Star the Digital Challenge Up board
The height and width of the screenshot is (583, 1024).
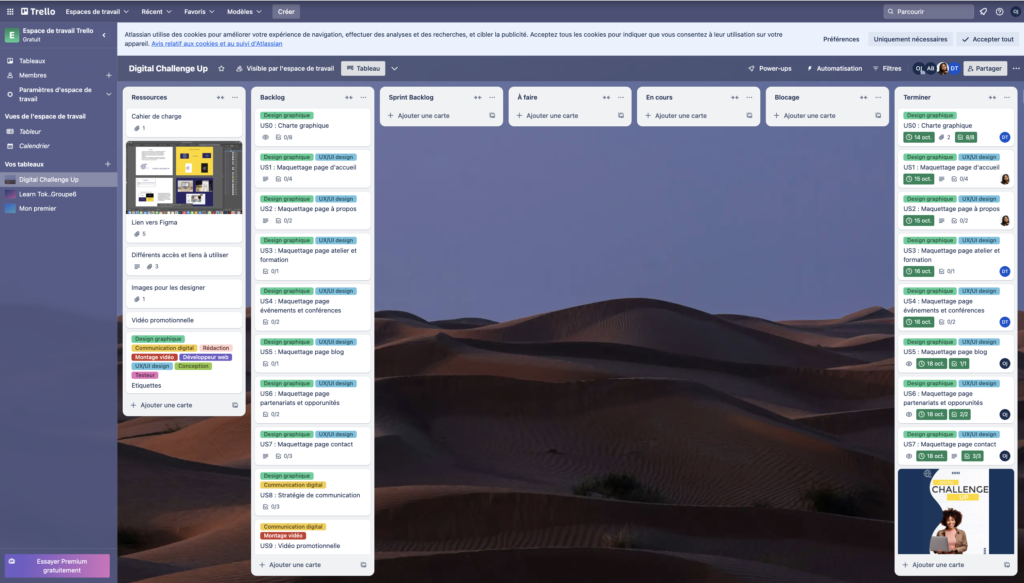(221, 69)
